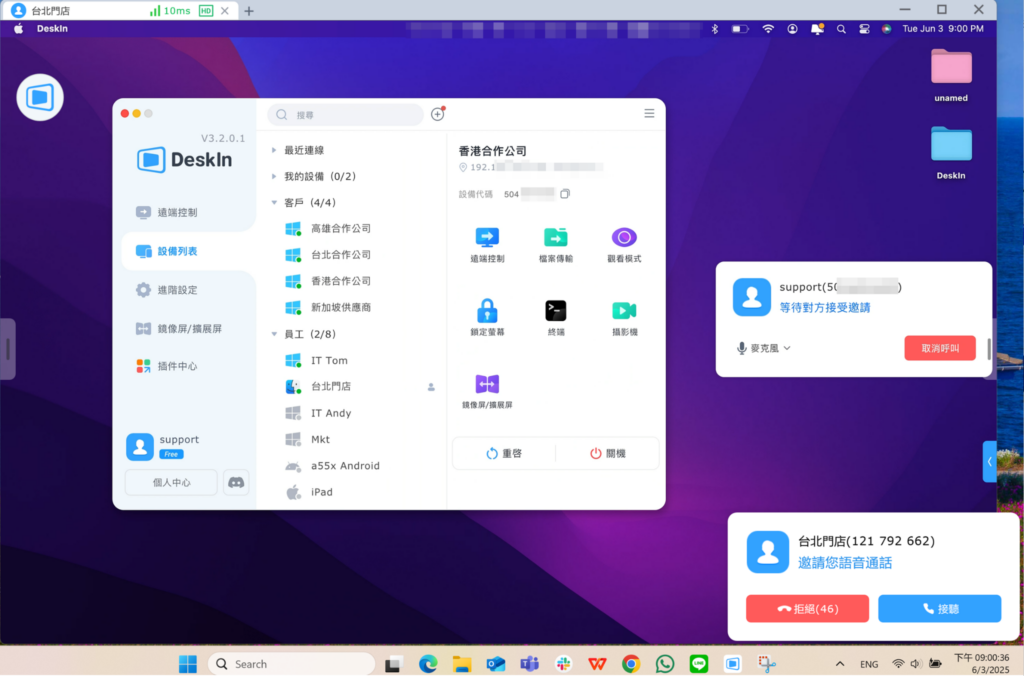Click 重啓 restart button
1024x676 pixels.
pos(504,453)
